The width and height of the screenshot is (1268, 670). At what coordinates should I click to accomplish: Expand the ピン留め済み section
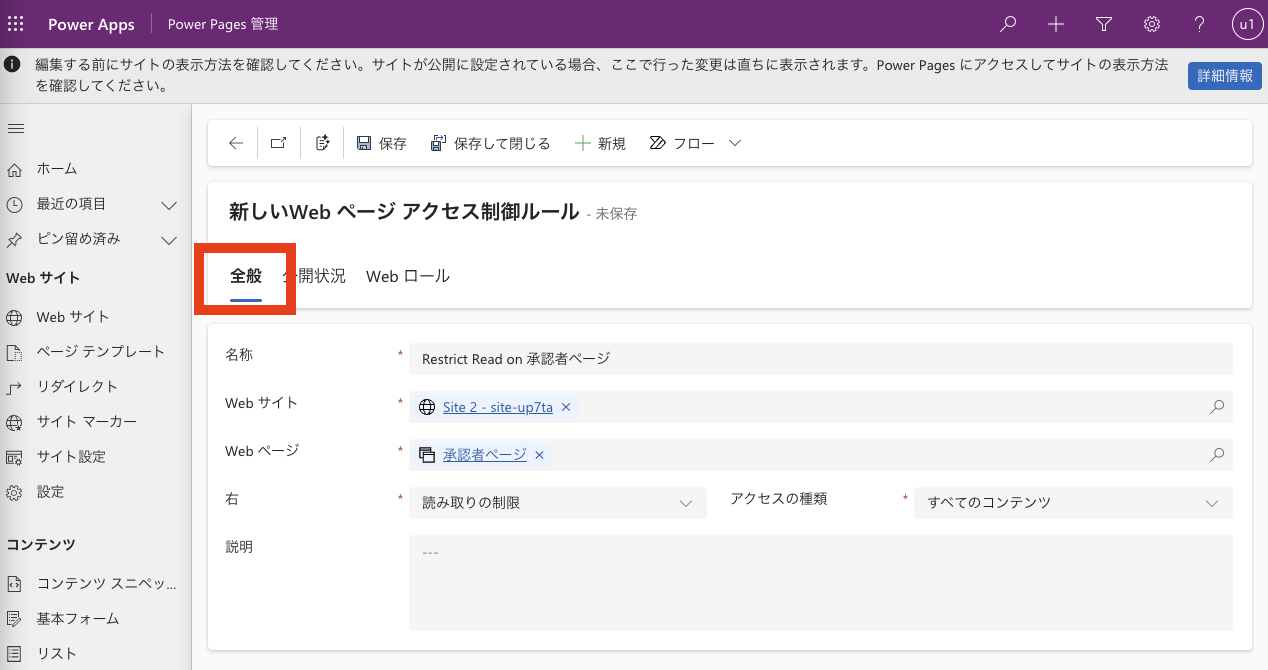pyautogui.click(x=169, y=239)
